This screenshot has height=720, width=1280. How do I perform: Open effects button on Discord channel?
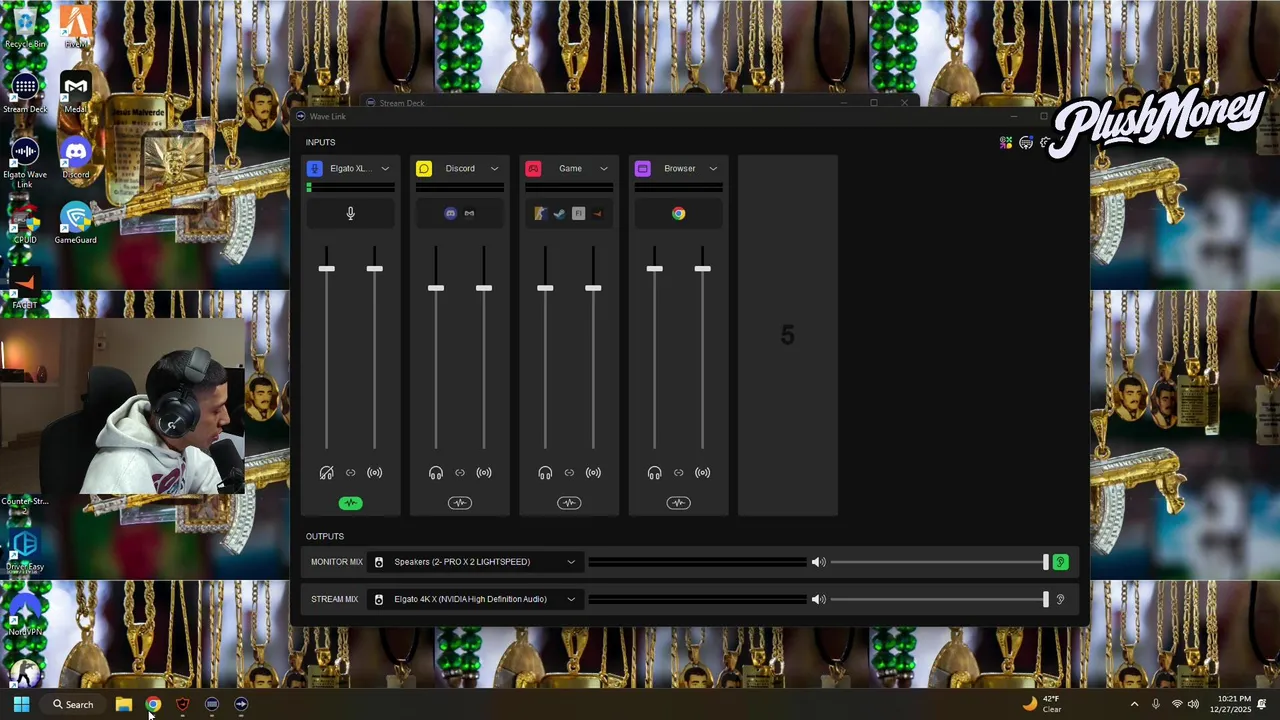460,503
